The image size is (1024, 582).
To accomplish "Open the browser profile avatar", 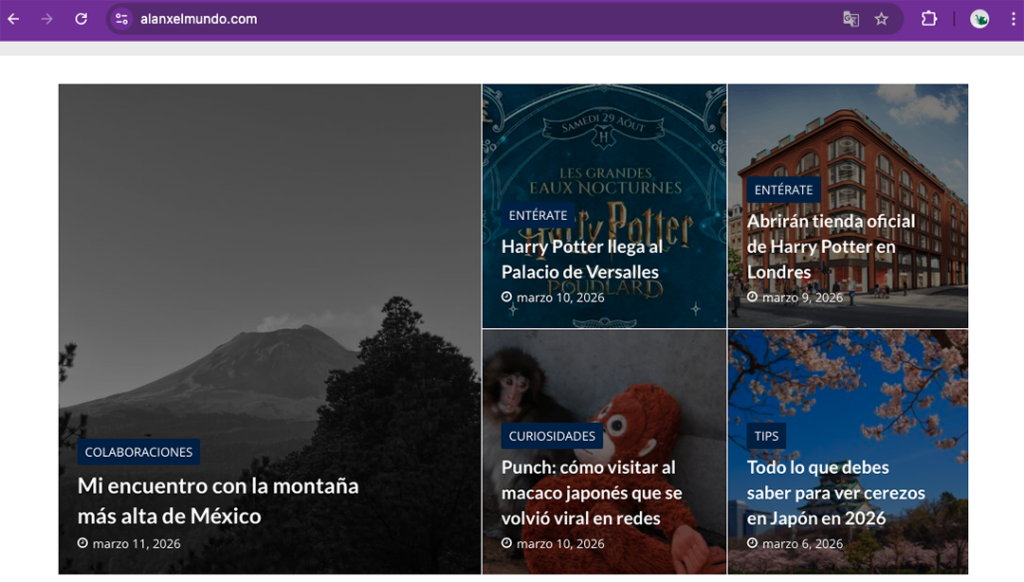I will [x=979, y=19].
